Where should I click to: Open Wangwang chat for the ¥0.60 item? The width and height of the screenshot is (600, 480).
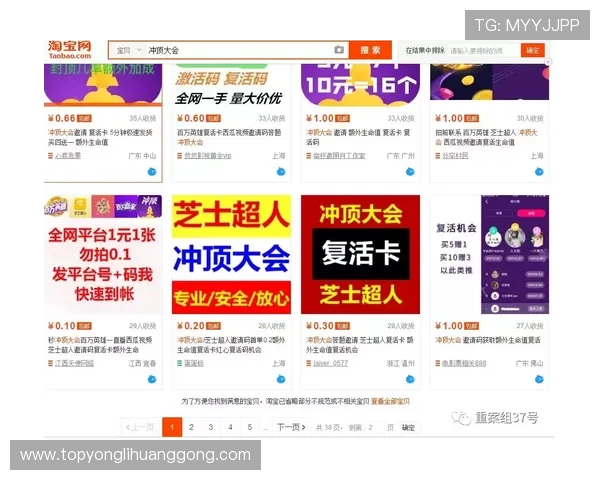click(x=281, y=171)
